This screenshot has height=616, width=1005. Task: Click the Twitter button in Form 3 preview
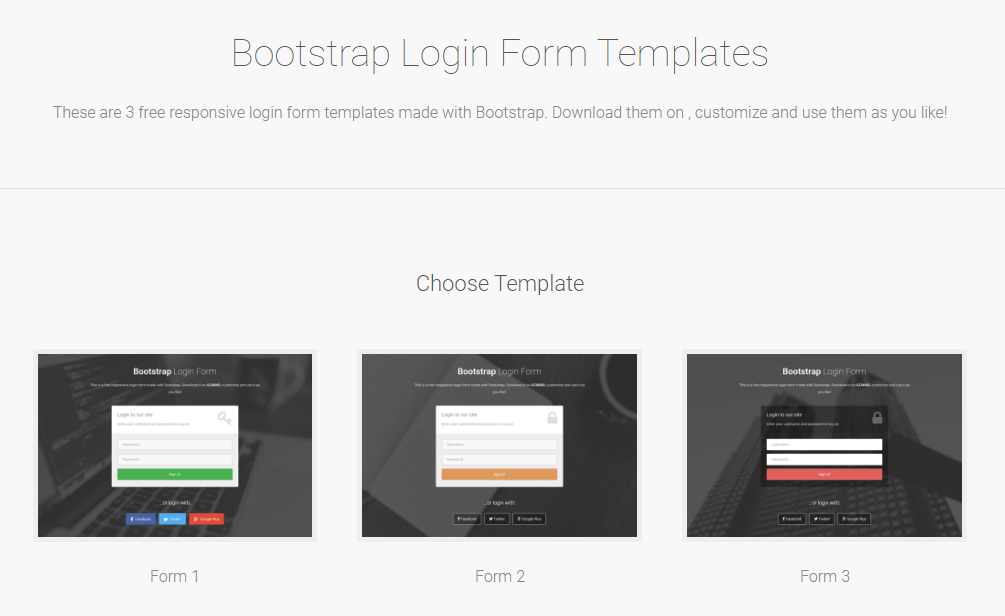(823, 519)
